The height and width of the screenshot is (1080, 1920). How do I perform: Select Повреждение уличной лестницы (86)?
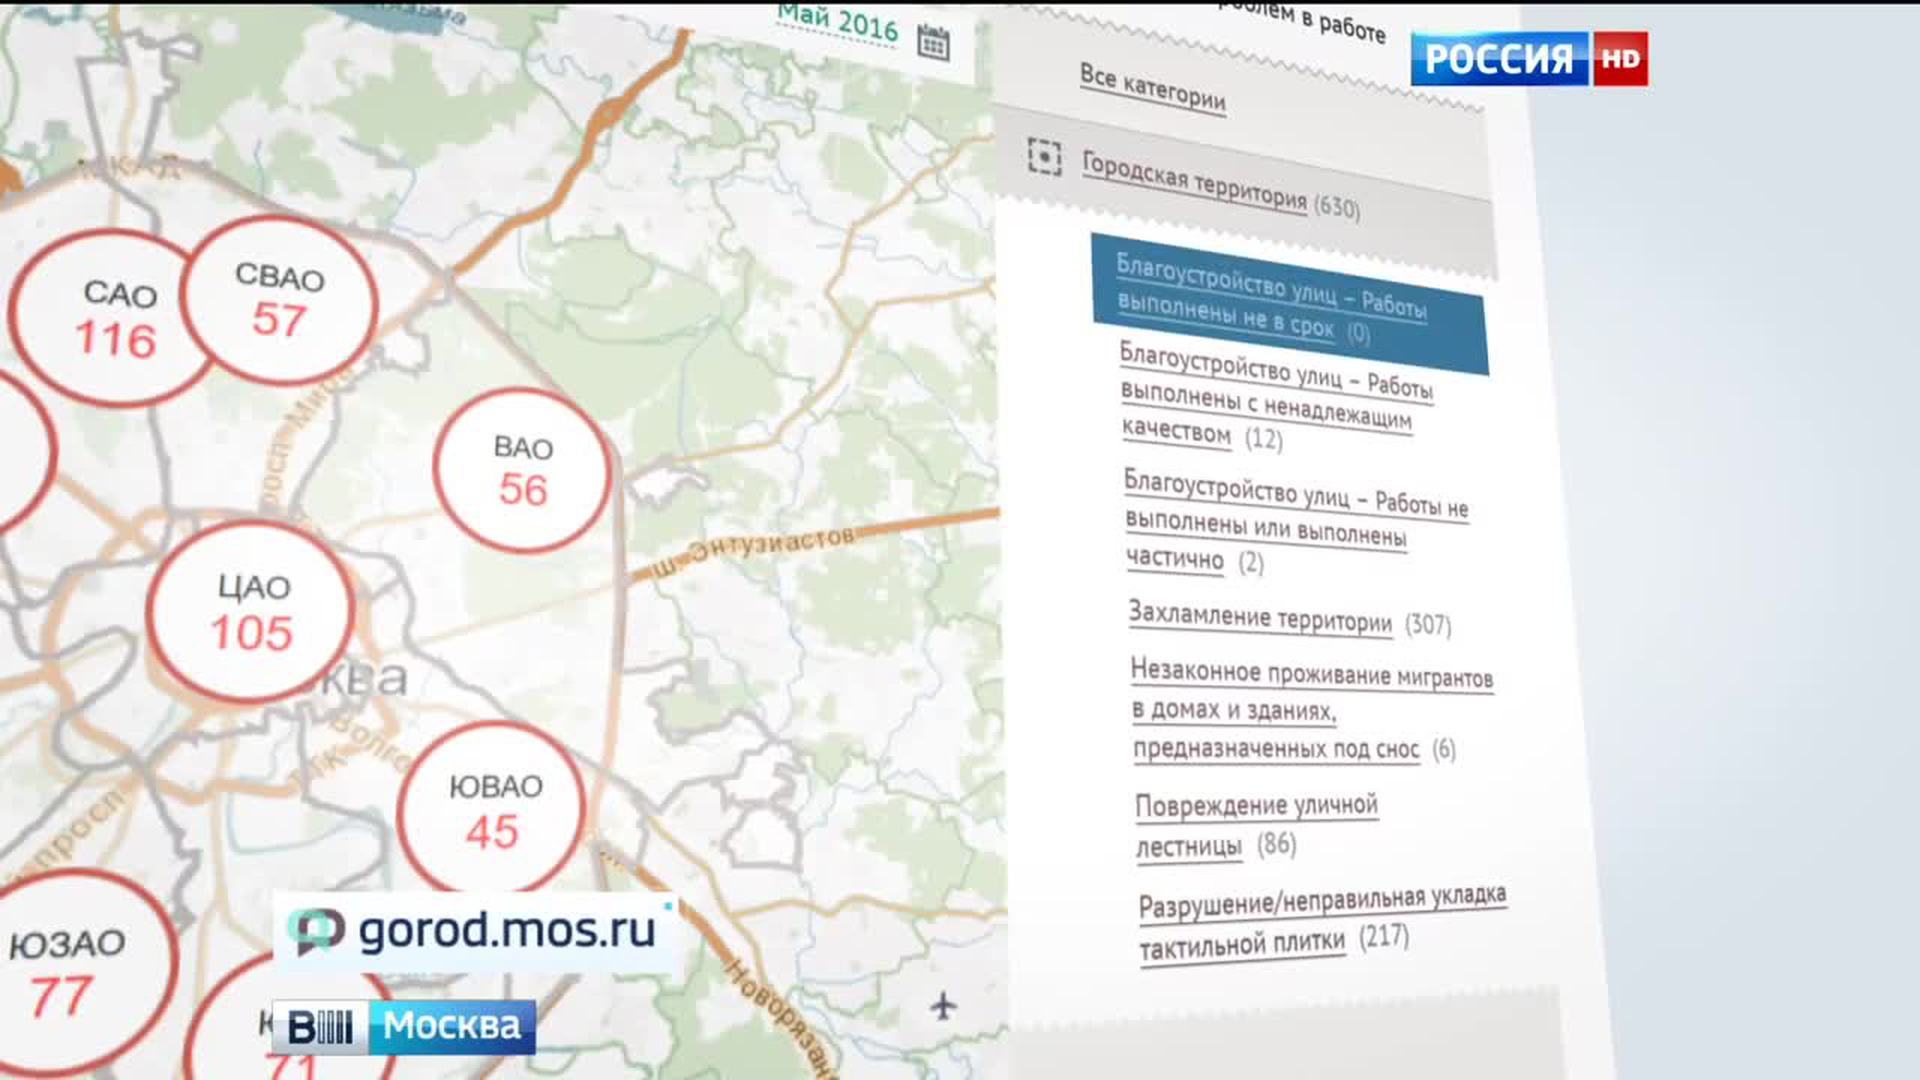[1256, 826]
